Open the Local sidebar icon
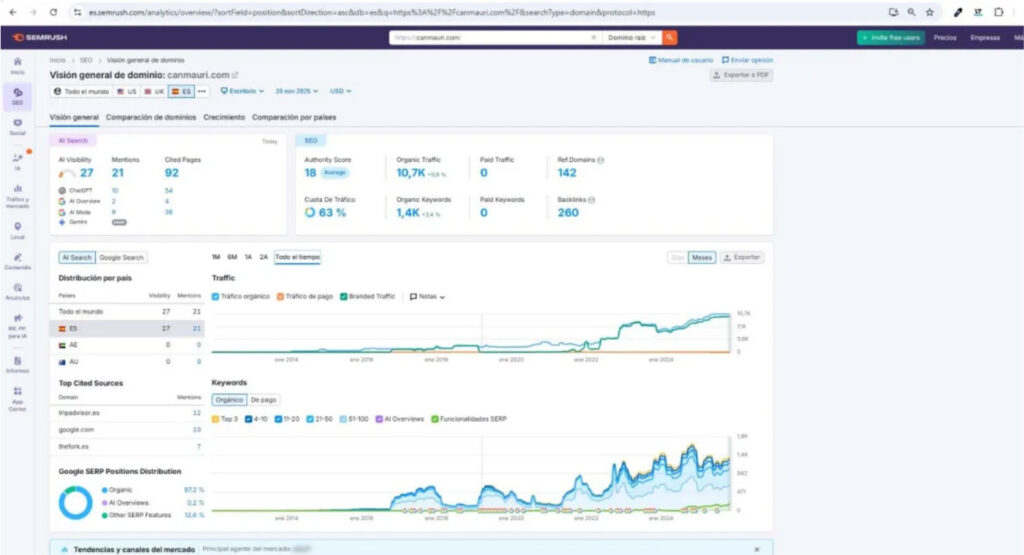Image resolution: width=1024 pixels, height=555 pixels. tap(18, 229)
